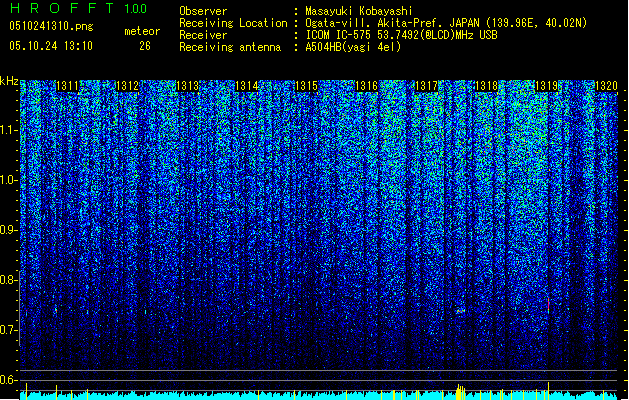Click the A504HB(yagi 4el) antenna text
The height and width of the screenshot is (400, 629).
click(353, 47)
